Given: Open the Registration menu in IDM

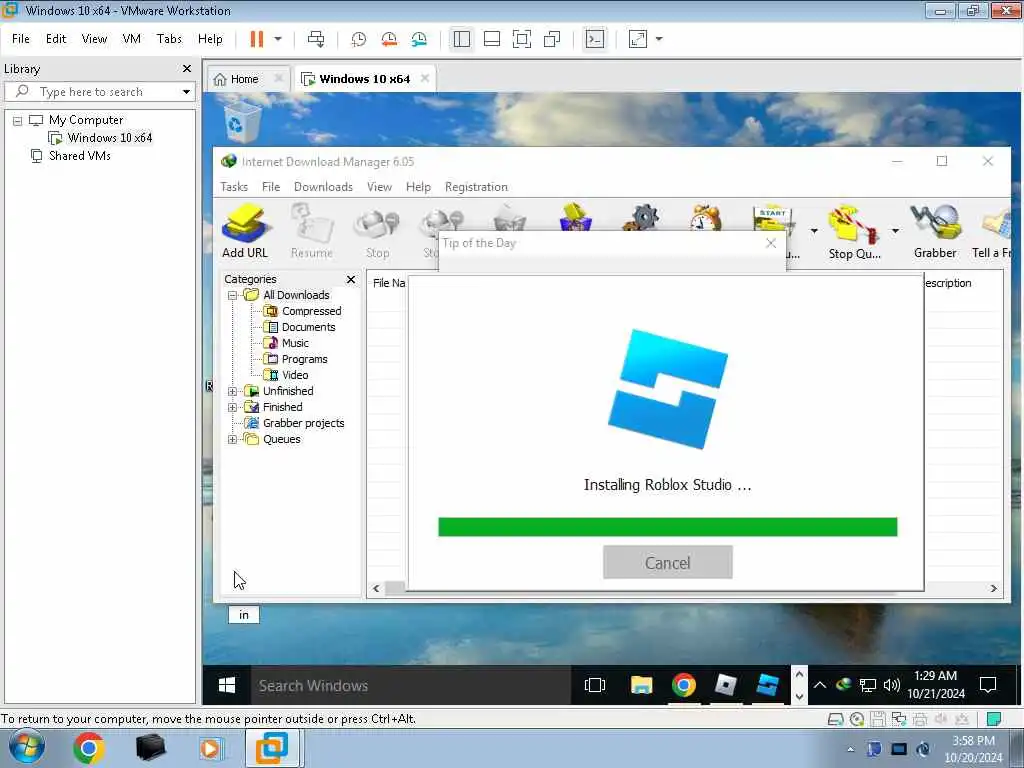Looking at the screenshot, I should click(476, 187).
